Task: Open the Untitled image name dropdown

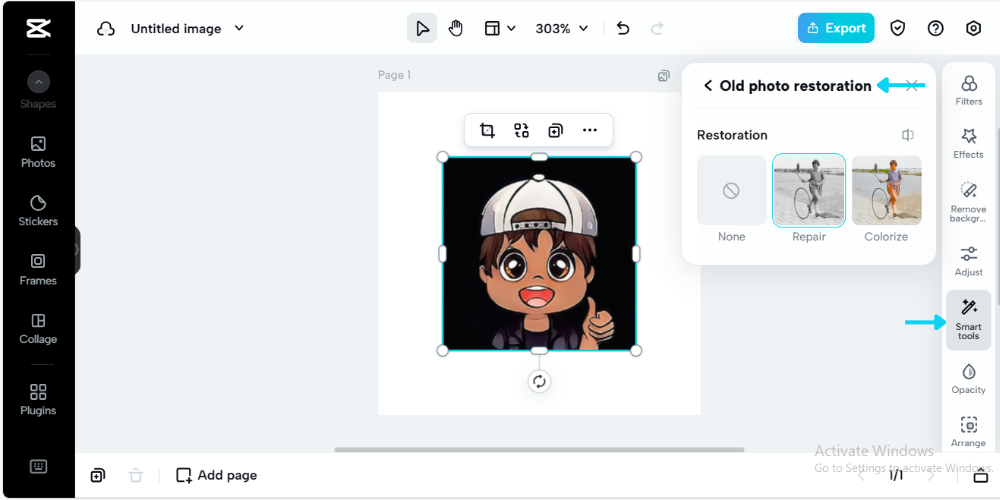Action: click(x=239, y=28)
